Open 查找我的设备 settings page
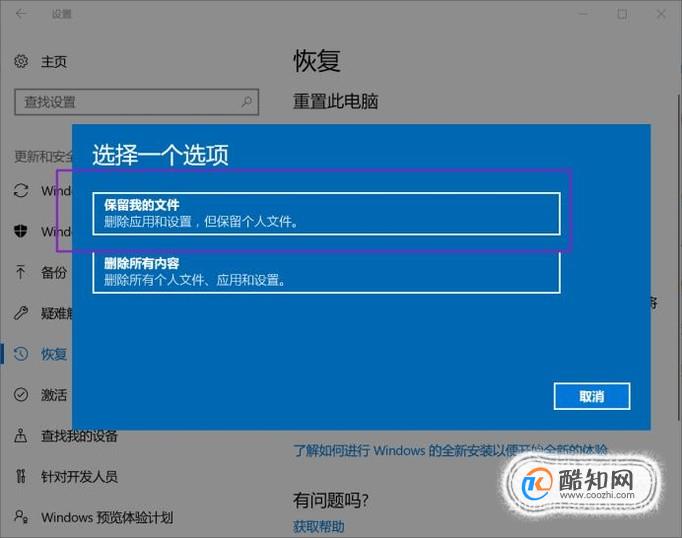The image size is (682, 538). (79, 436)
